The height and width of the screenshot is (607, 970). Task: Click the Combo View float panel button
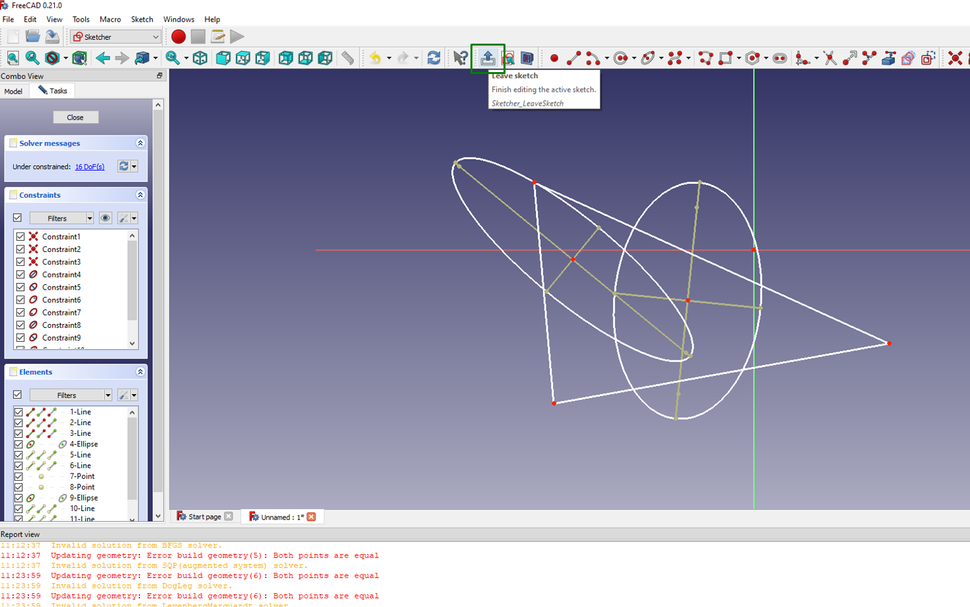tap(160, 75)
